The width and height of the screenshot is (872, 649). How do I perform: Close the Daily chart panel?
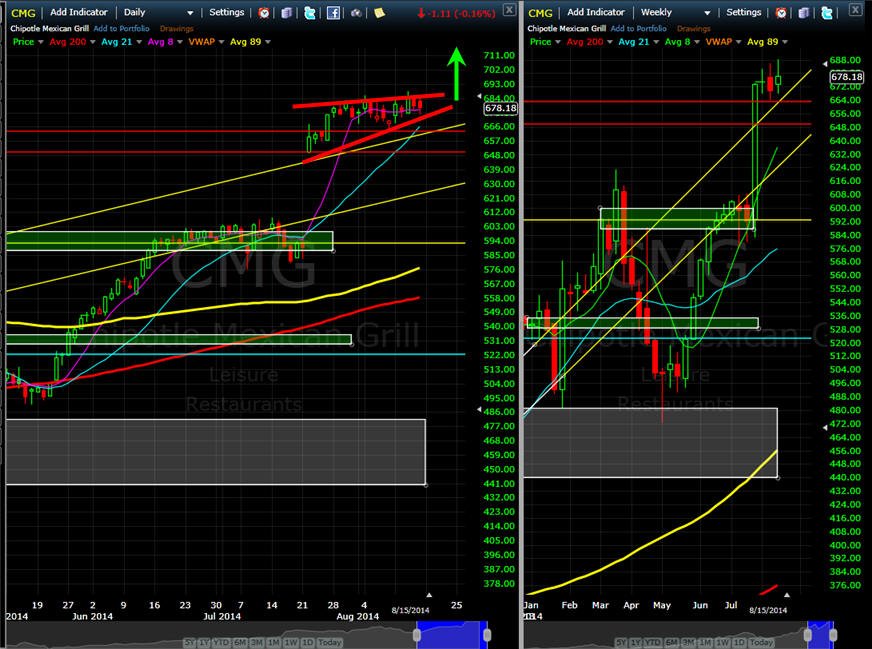pyautogui.click(x=509, y=9)
